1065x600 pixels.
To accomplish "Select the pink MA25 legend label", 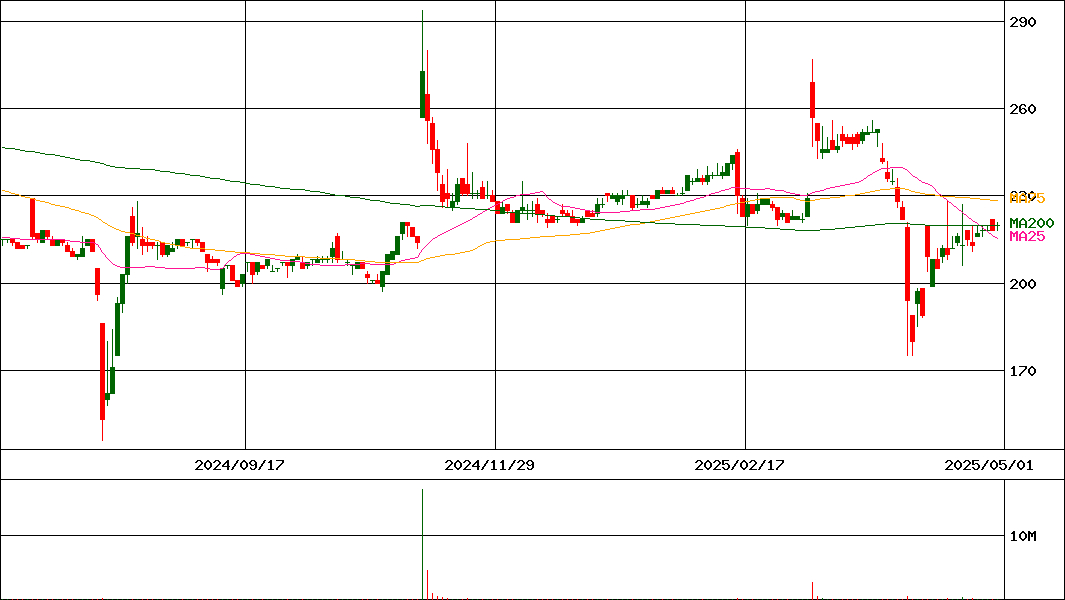I will tap(1027, 236).
